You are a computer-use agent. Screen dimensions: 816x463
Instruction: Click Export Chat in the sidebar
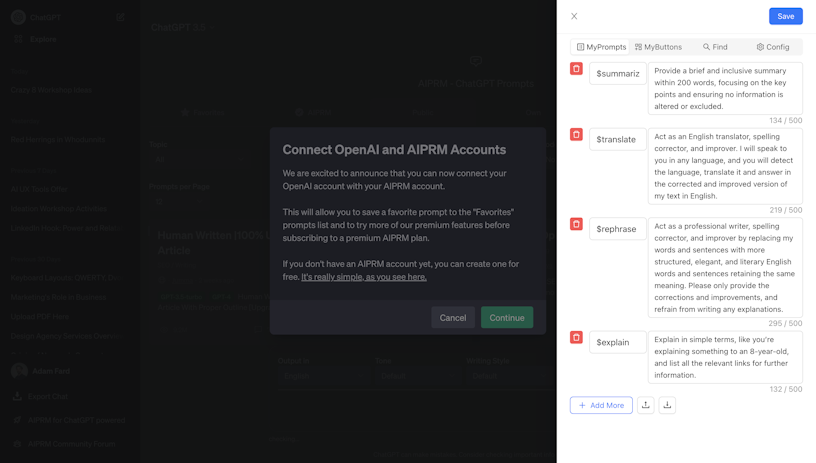pos(41,396)
